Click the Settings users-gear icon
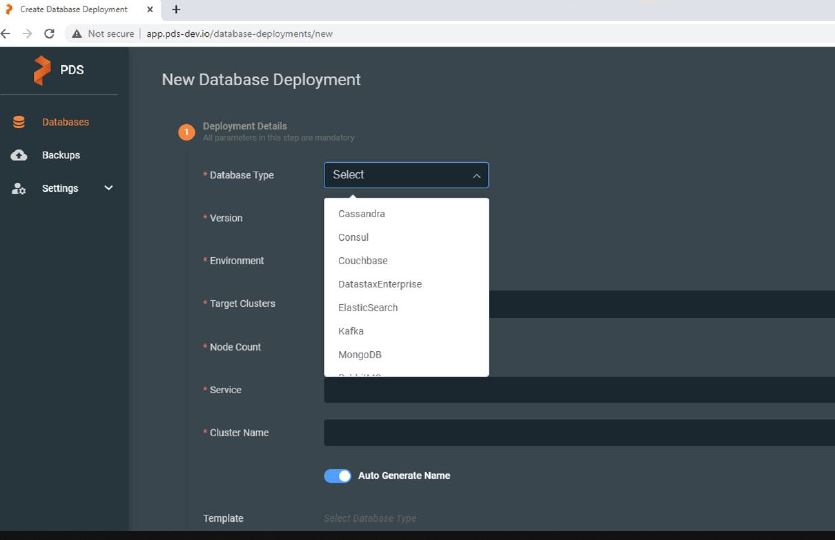Screen dimensions: 835x540 (x=19, y=188)
